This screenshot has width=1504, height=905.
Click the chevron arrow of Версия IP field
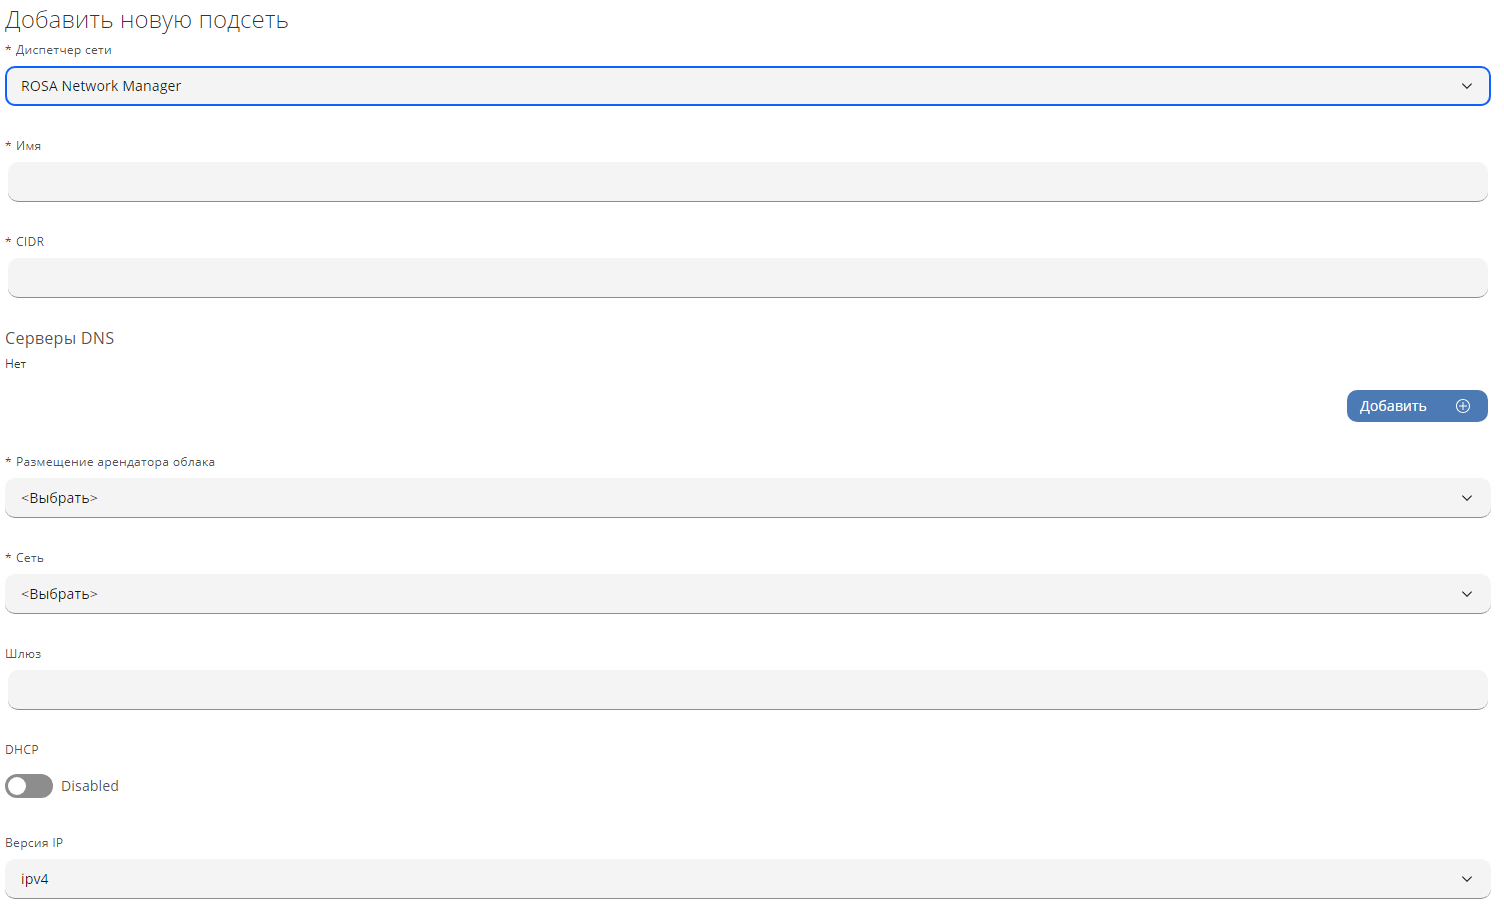pos(1467,879)
